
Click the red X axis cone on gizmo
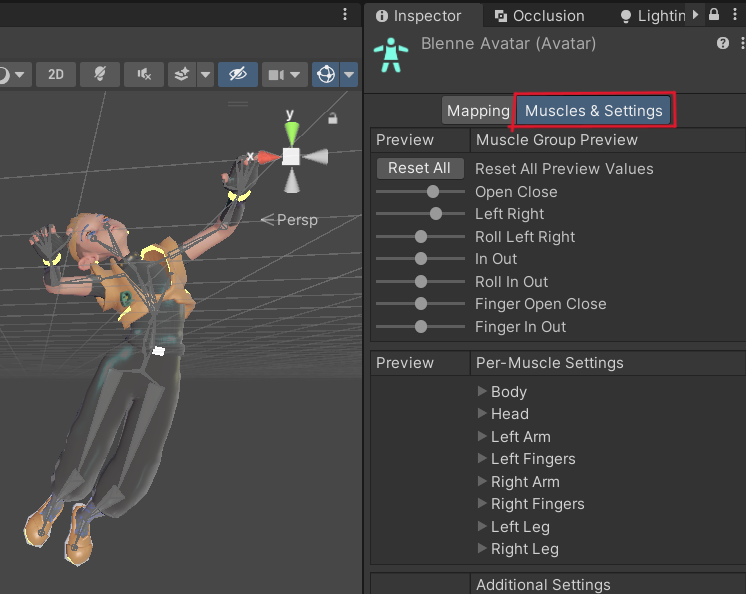[267, 157]
